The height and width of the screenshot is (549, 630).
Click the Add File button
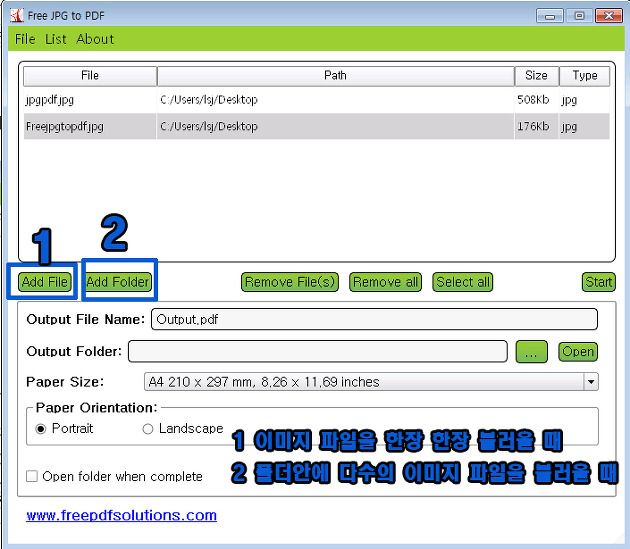click(x=45, y=282)
